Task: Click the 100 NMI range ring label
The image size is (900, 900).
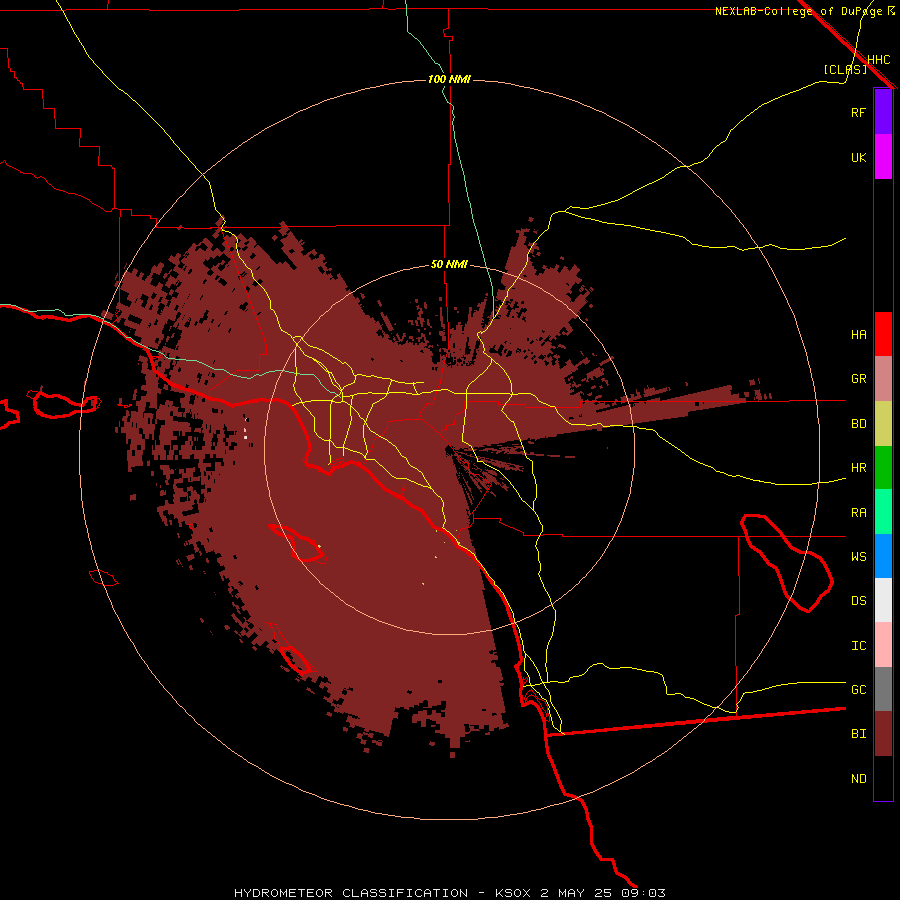Action: 449,79
